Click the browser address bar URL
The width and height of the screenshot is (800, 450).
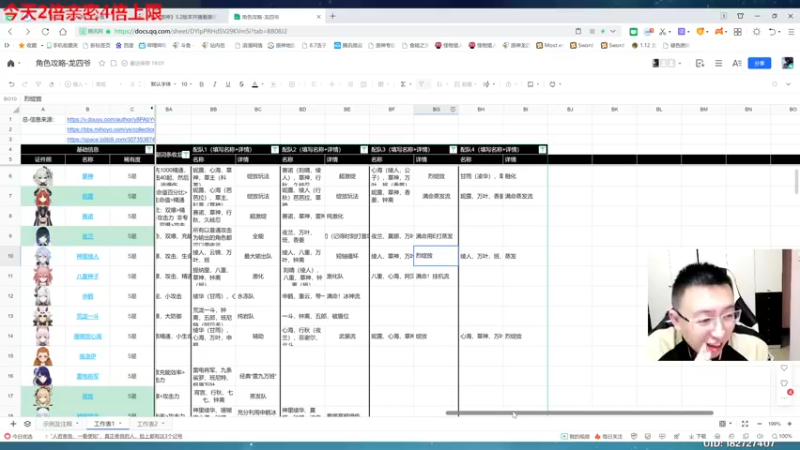click(x=201, y=32)
